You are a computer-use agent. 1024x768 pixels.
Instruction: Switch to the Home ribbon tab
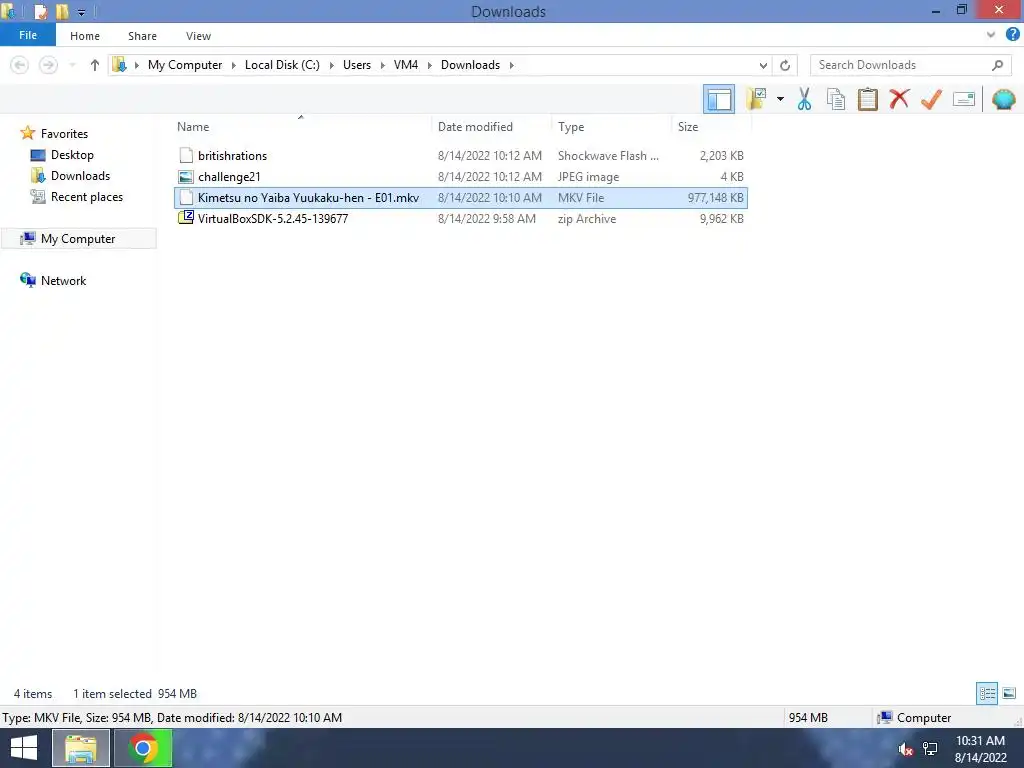click(85, 36)
